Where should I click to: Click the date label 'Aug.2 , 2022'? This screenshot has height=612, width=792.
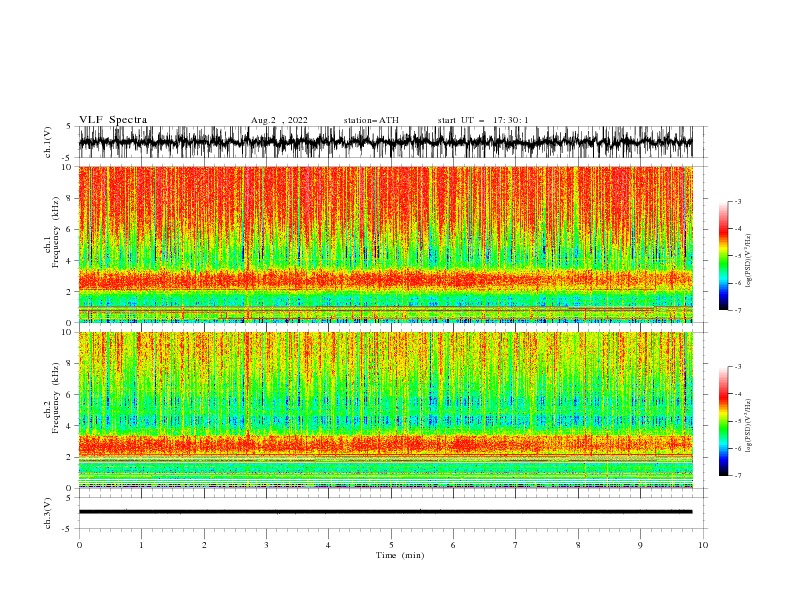279,120
